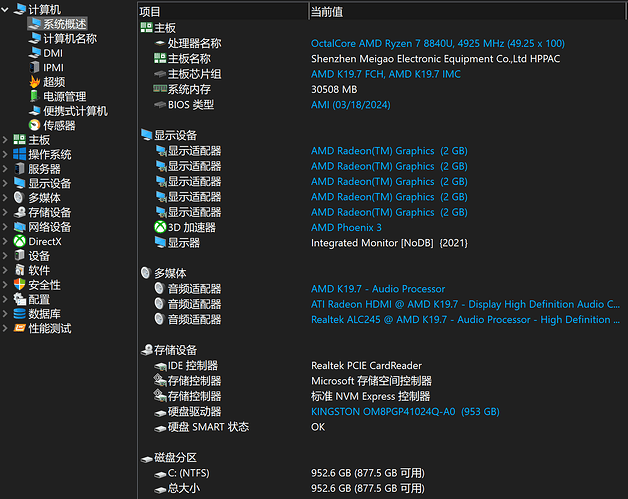Screen dimensions: 628x499
Task: Click the overclock flame icon
Action: point(35,82)
